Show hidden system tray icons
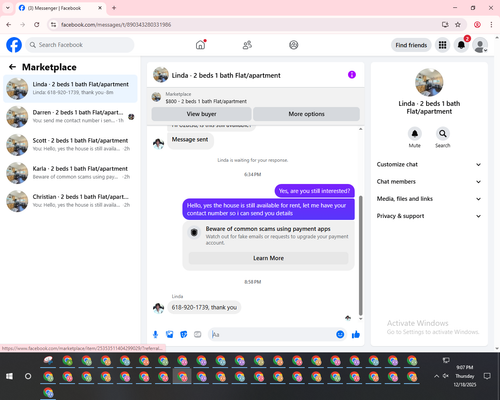The image size is (500, 400). (436, 376)
